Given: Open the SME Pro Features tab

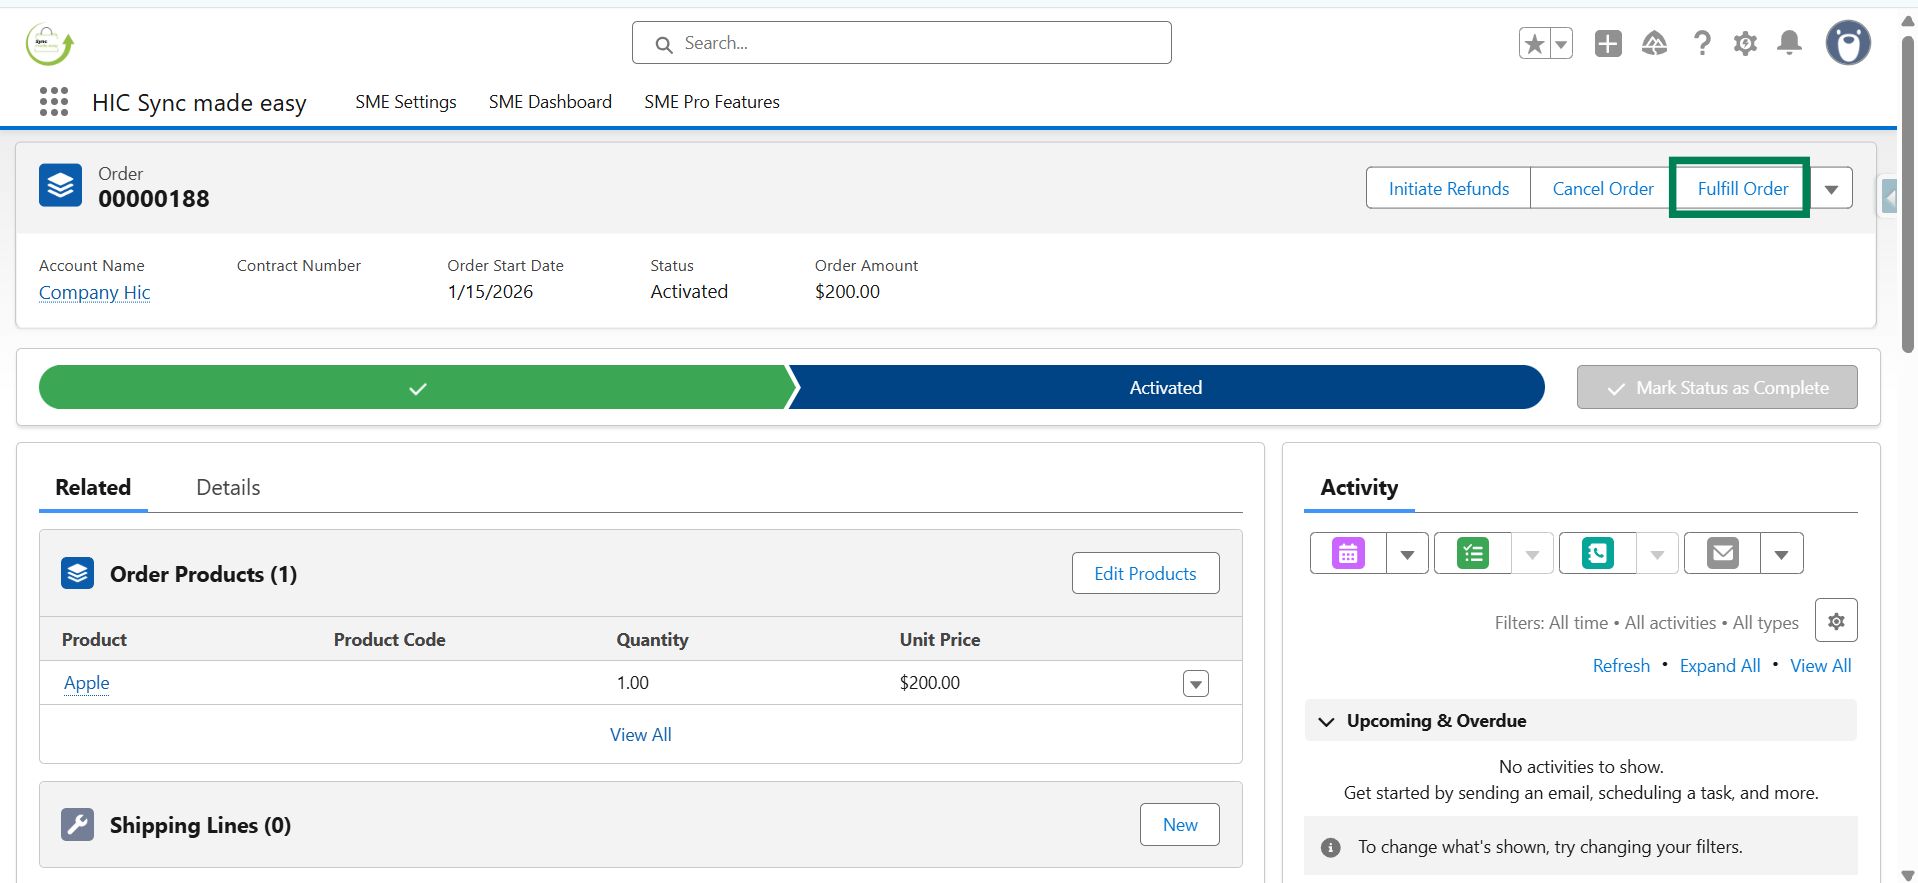Looking at the screenshot, I should tap(712, 102).
